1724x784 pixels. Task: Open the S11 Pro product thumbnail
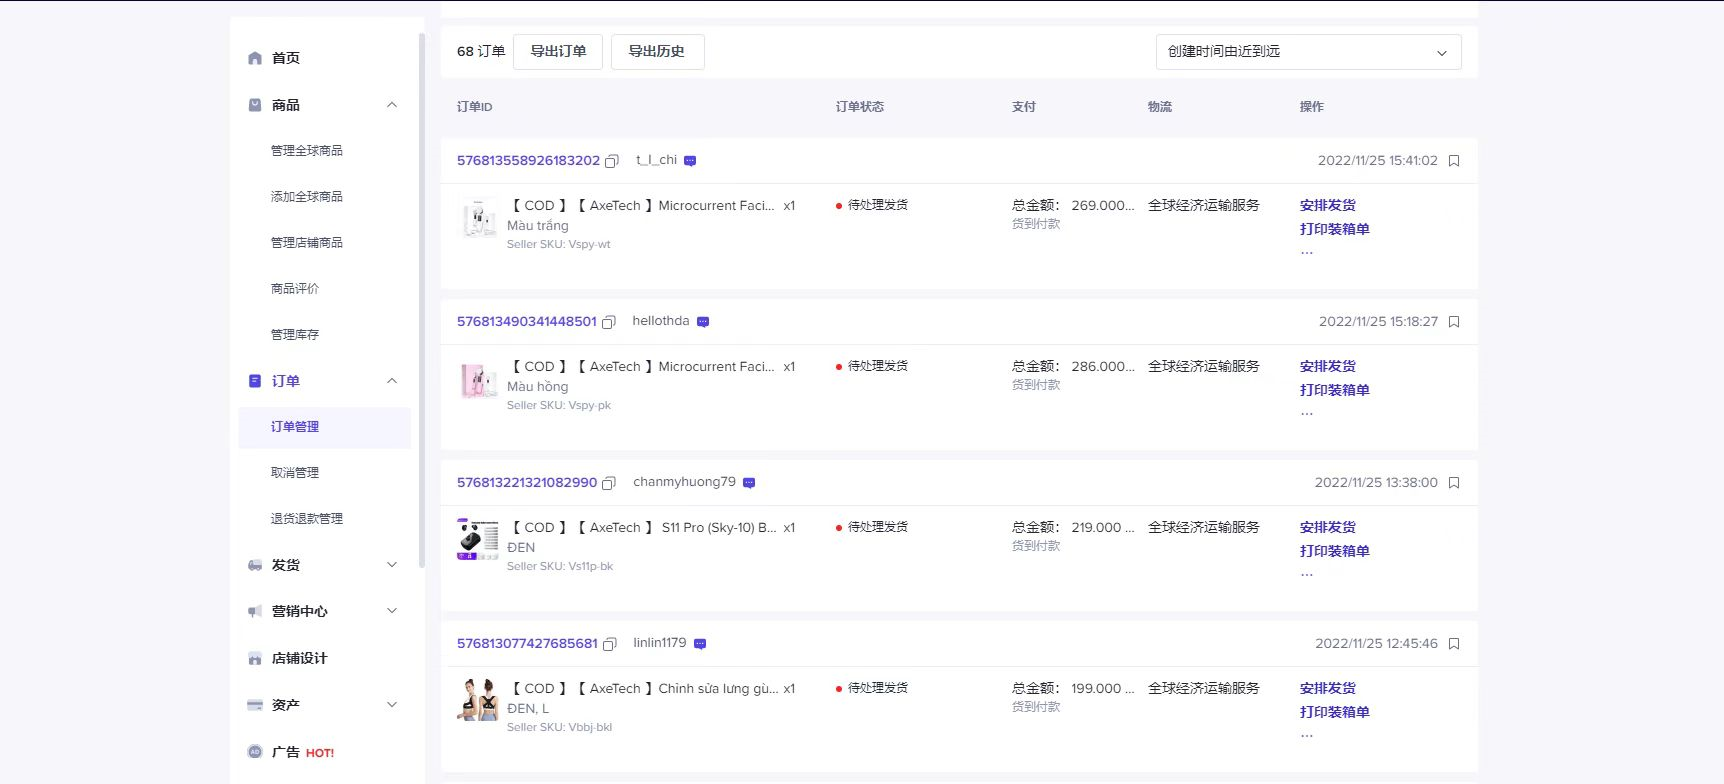478,540
